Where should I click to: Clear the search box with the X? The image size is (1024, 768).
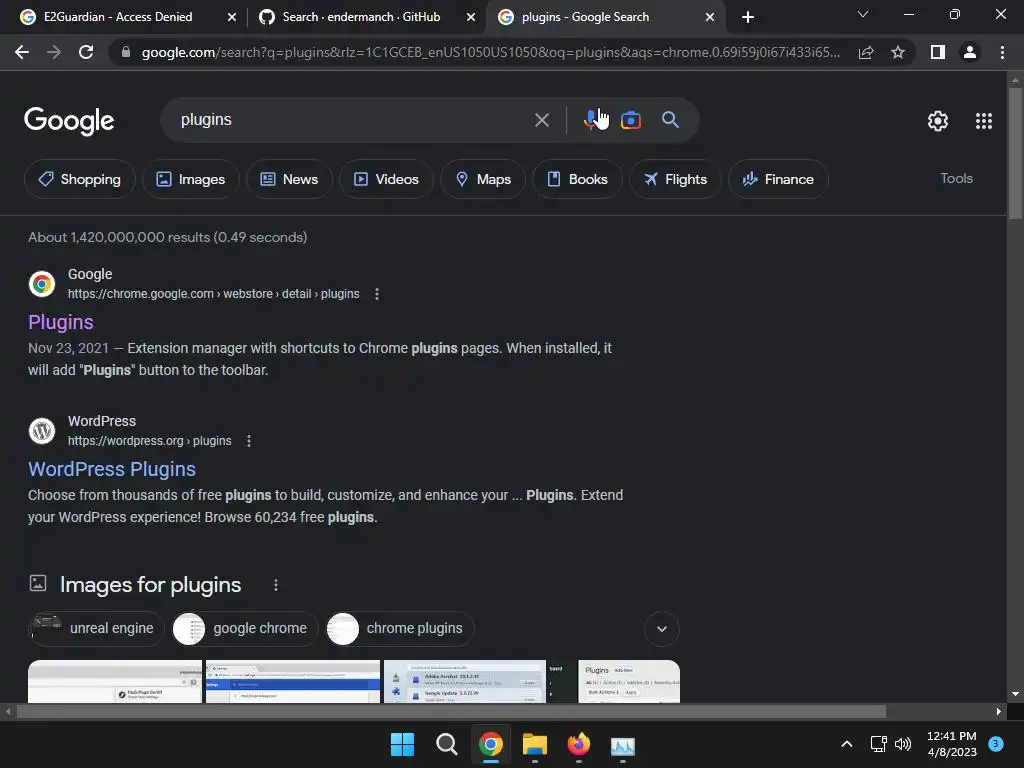542,120
